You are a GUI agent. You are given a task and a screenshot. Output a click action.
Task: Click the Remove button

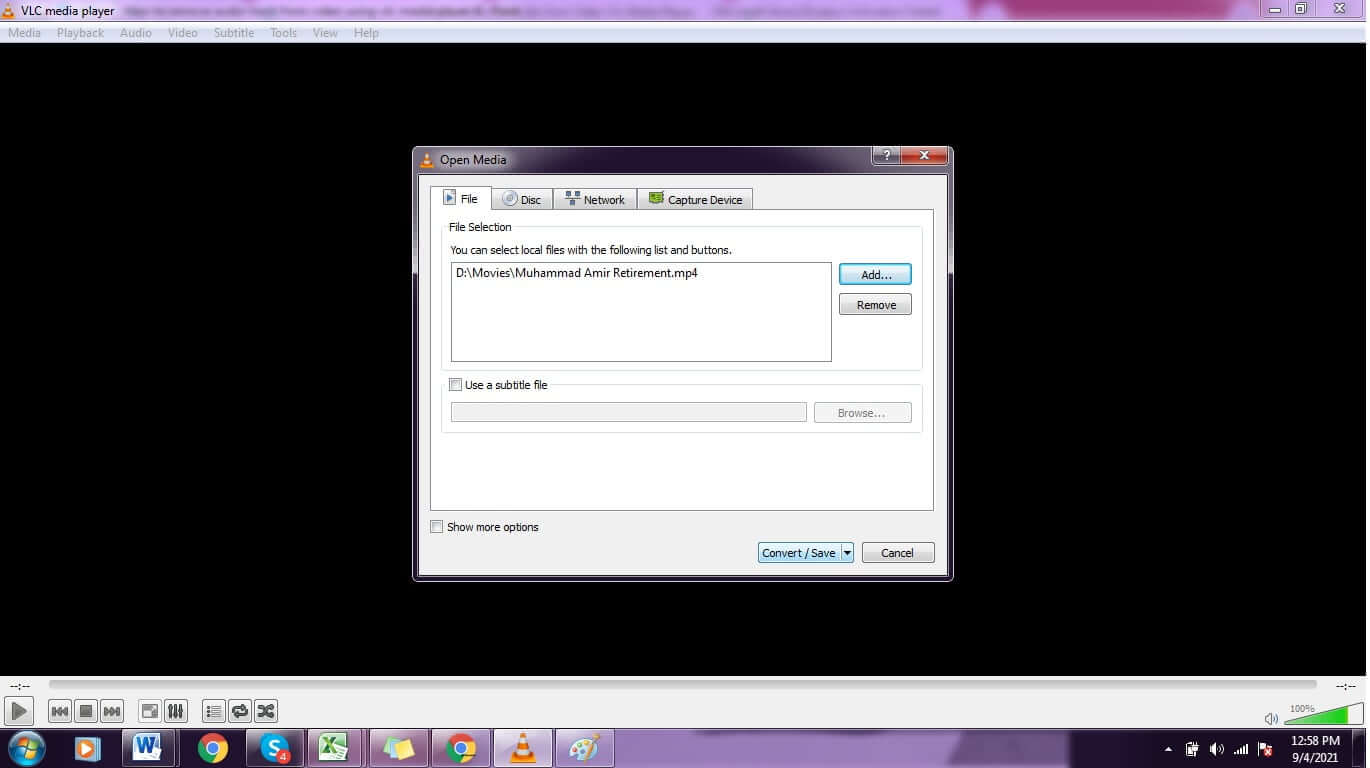[x=876, y=305]
